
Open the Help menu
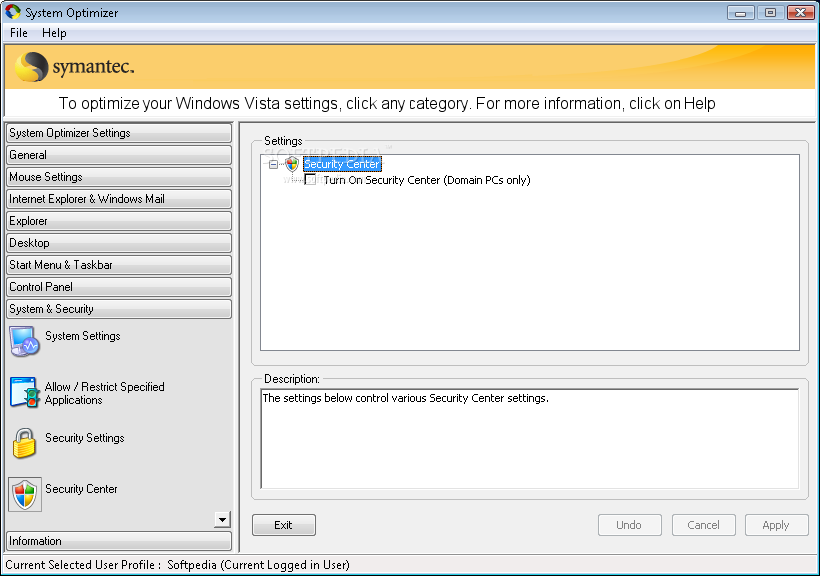[x=54, y=33]
